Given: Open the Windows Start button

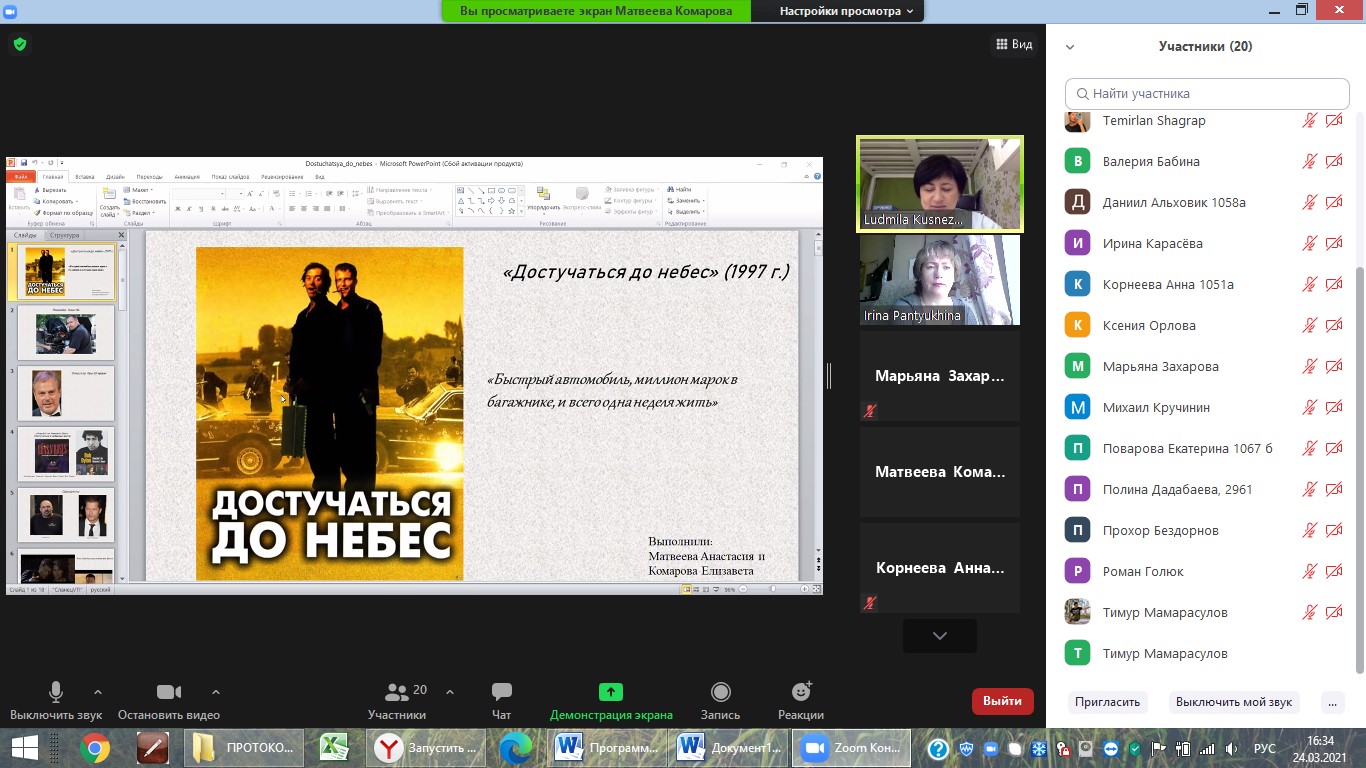Looking at the screenshot, I should [x=24, y=747].
